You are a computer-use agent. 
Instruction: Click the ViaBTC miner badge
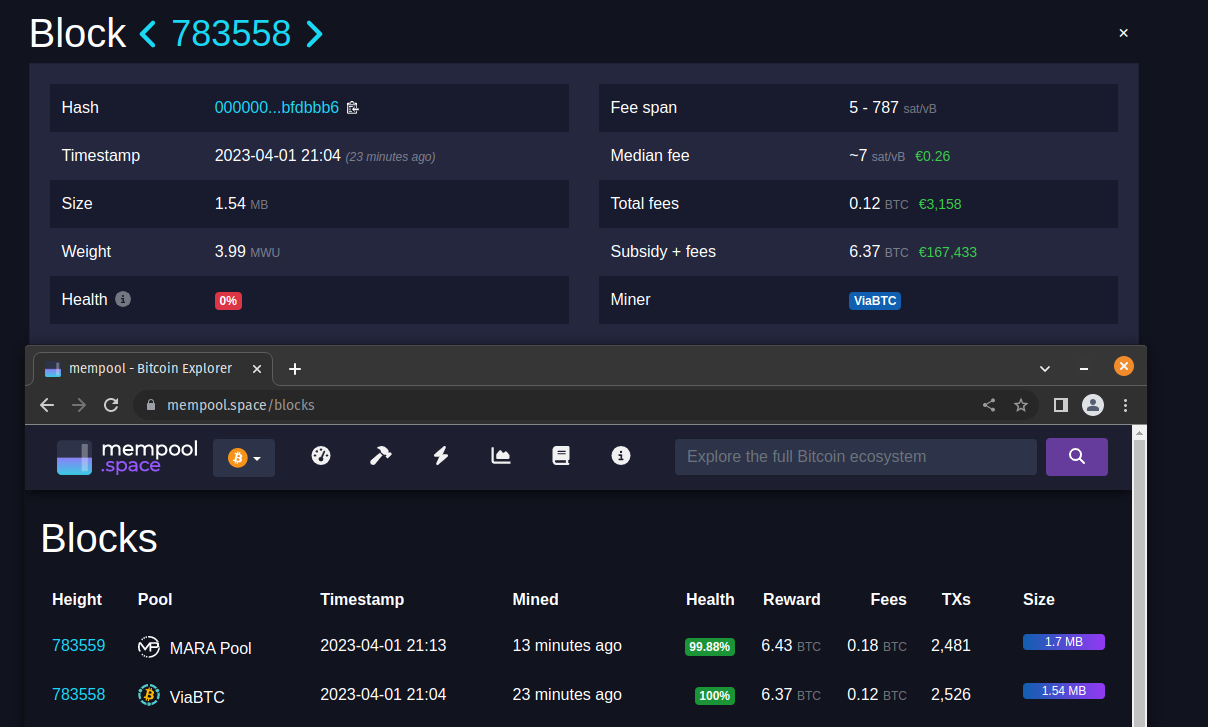874,300
